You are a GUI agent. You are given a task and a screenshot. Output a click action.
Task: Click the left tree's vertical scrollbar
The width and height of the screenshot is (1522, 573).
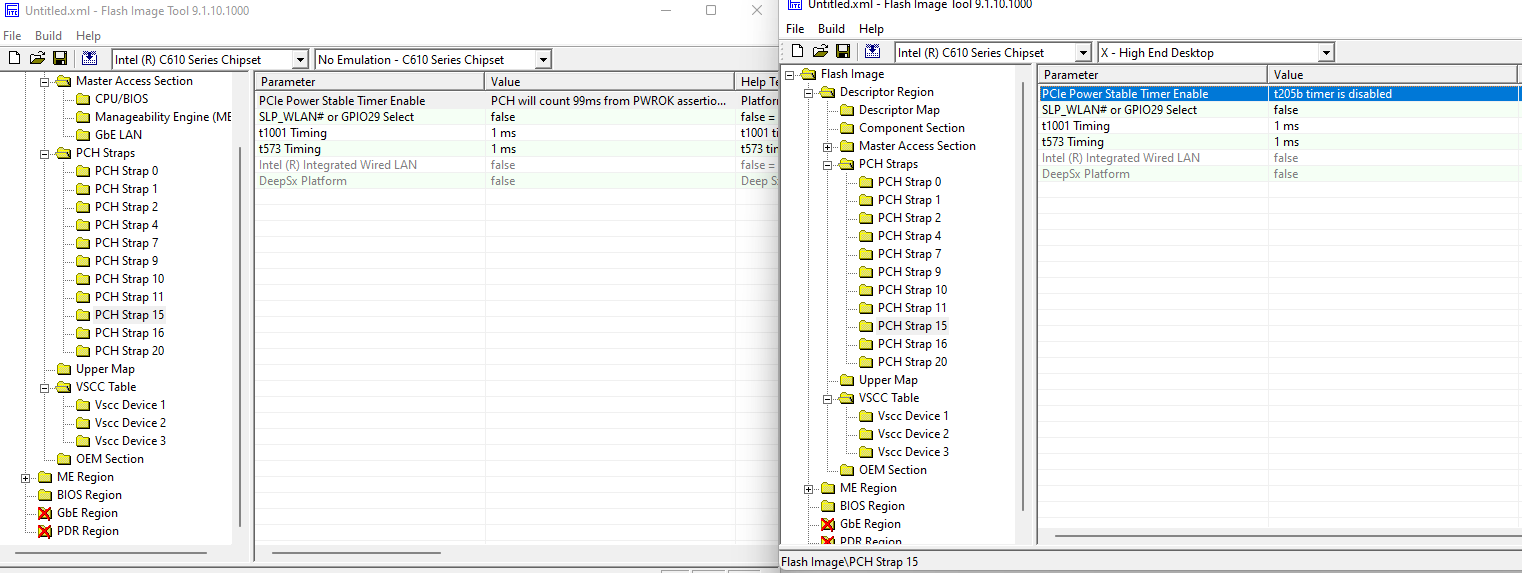point(239,335)
